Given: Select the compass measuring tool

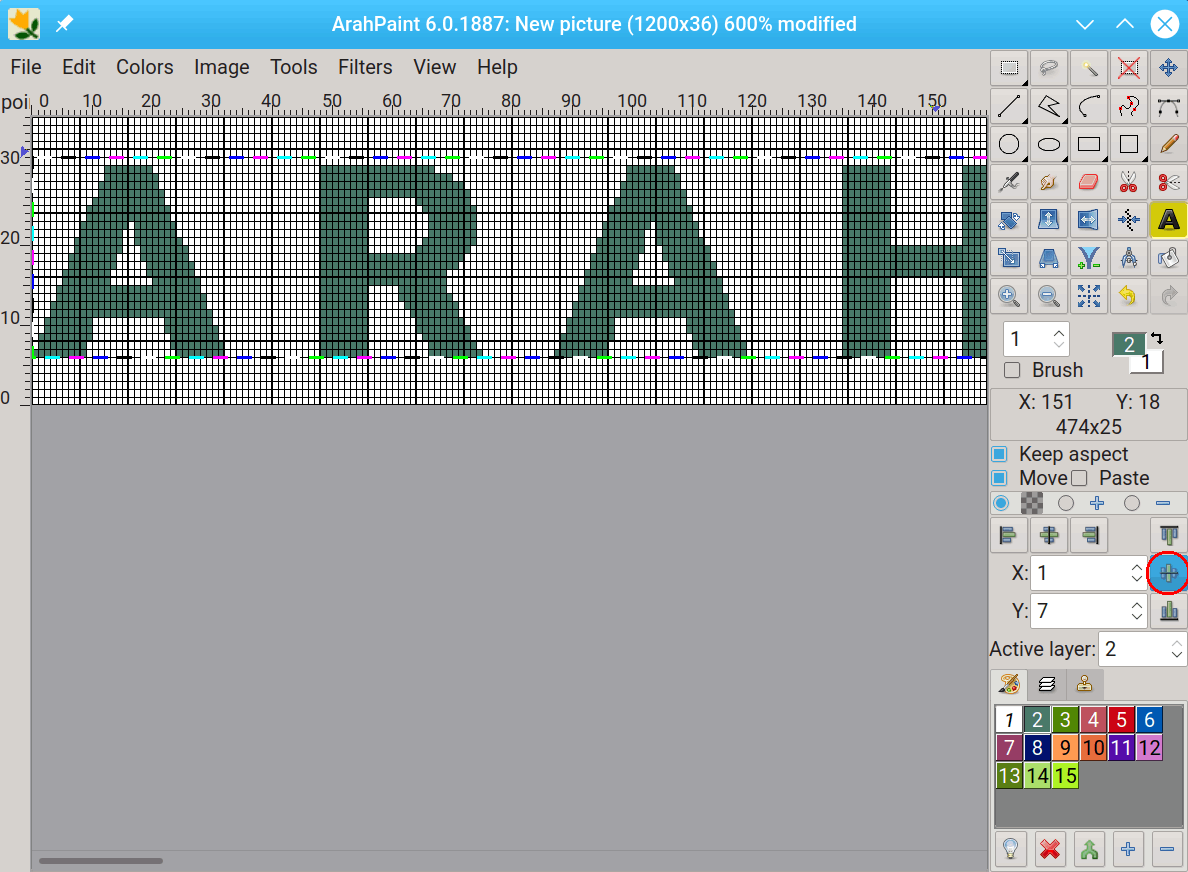Looking at the screenshot, I should coord(1129,258).
